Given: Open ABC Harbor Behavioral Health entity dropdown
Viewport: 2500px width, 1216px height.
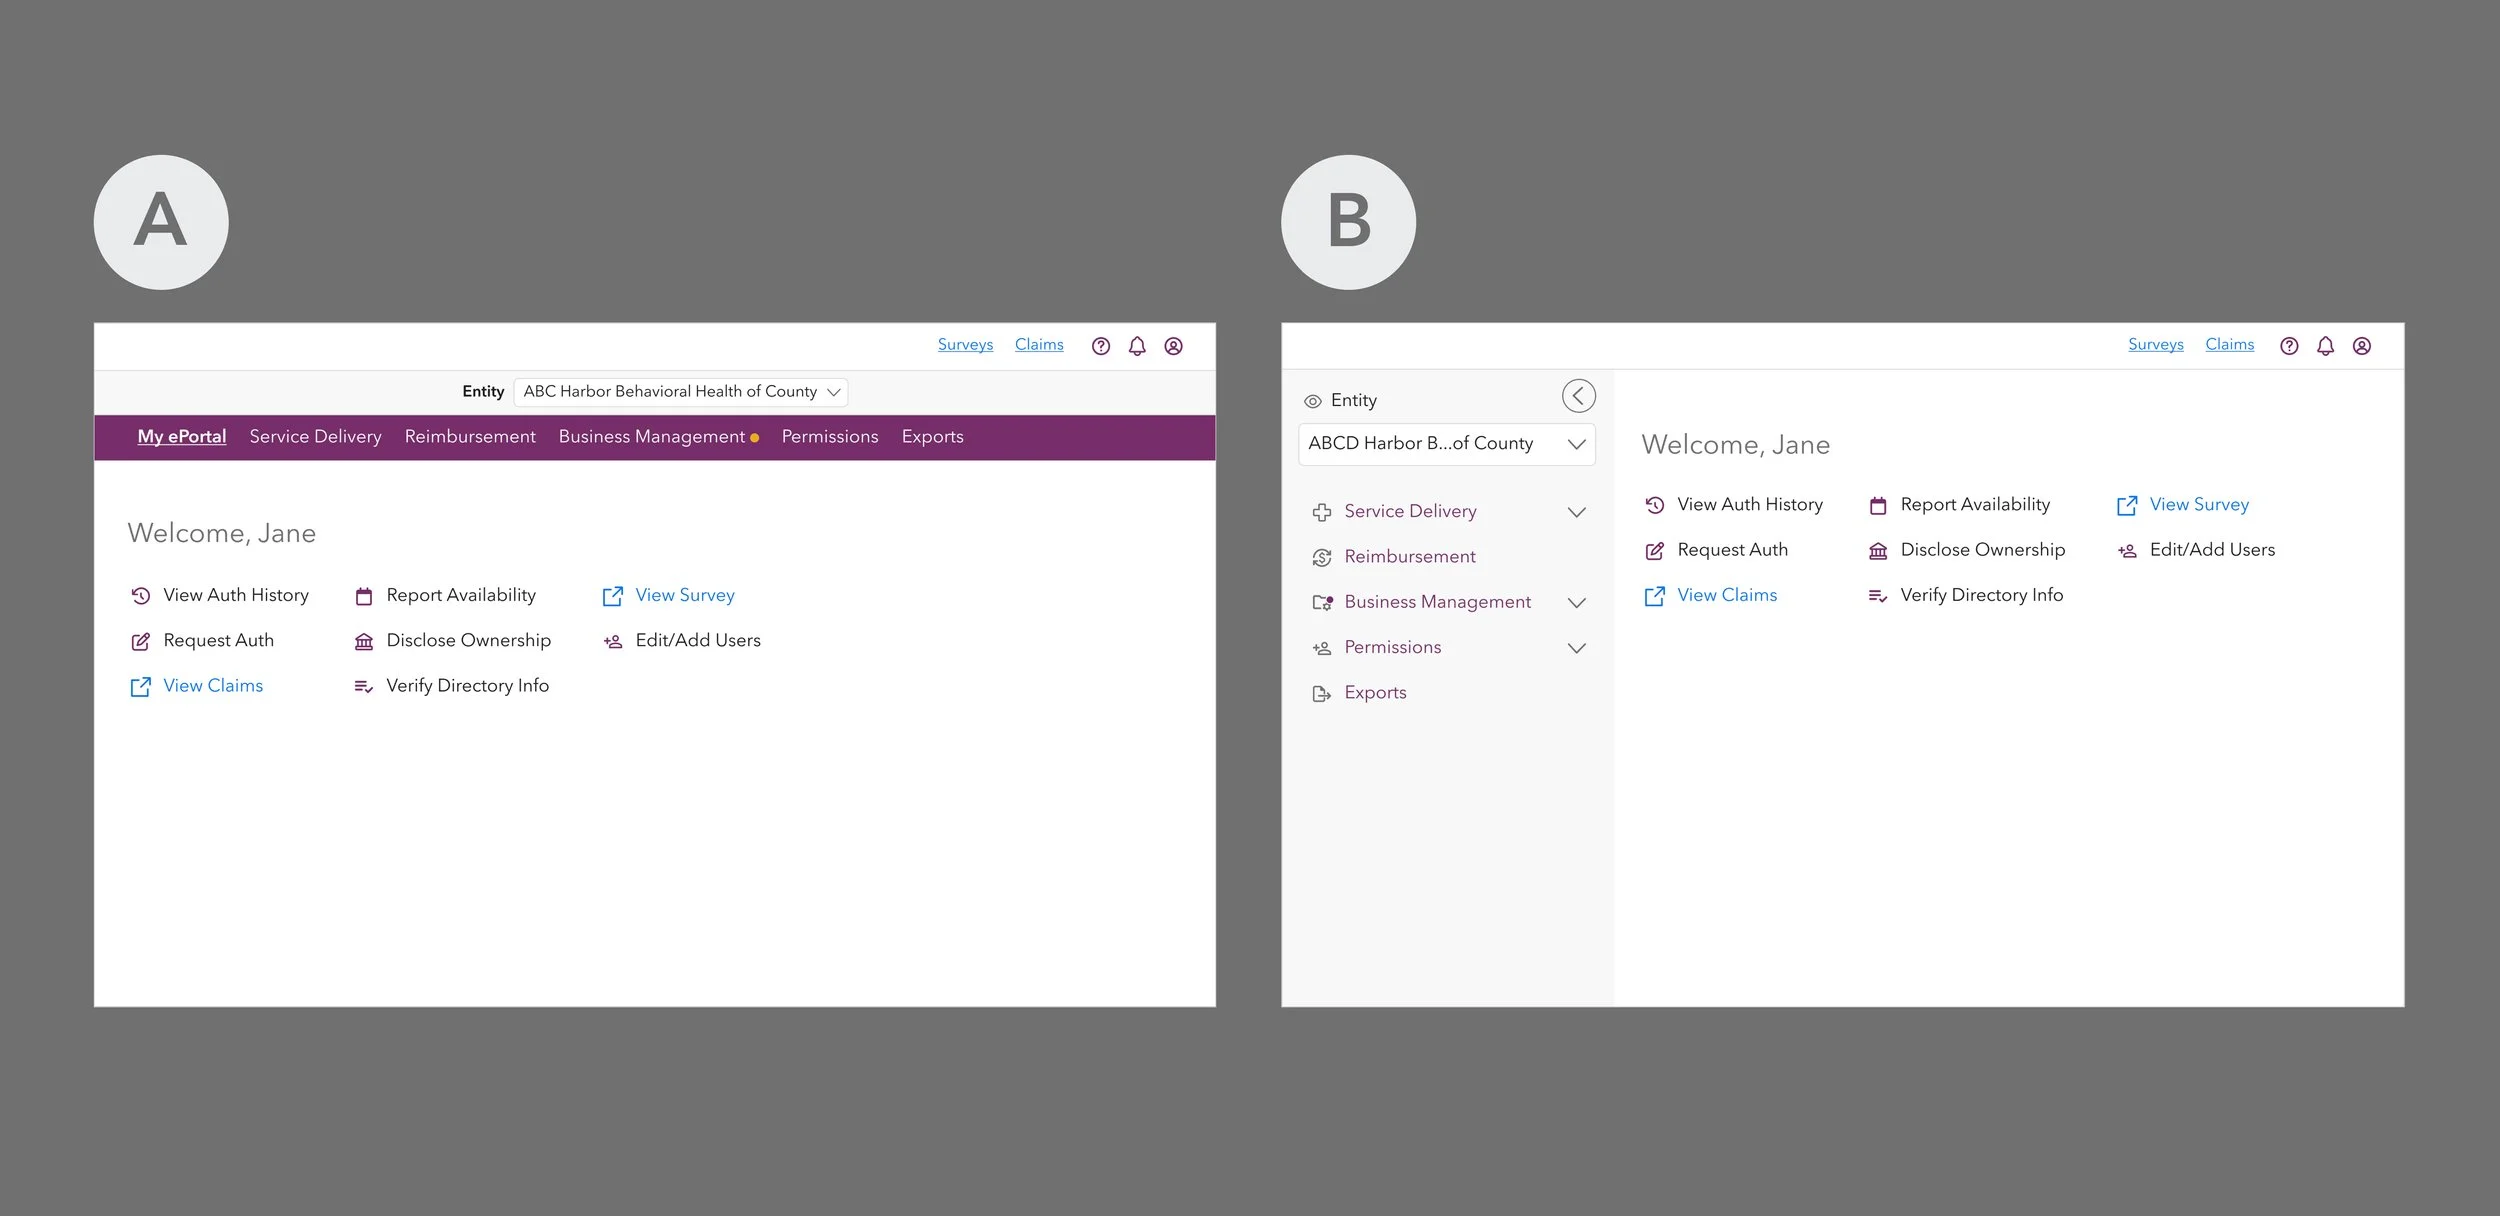Looking at the screenshot, I should click(x=680, y=392).
